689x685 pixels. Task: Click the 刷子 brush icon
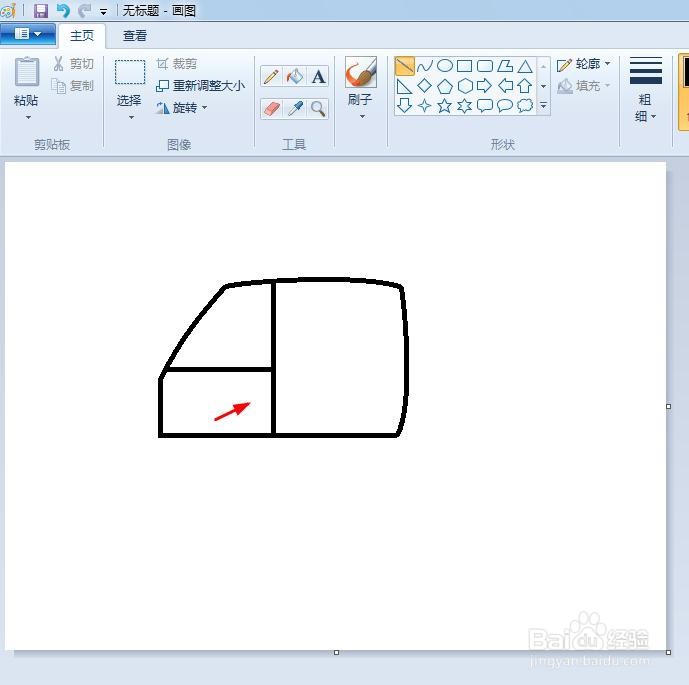(360, 72)
